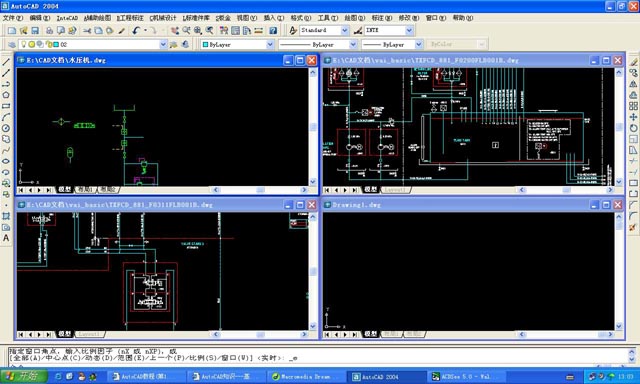Image resolution: width=640 pixels, height=384 pixels.
Task: Select the Multiline Text tool
Action: point(6,238)
